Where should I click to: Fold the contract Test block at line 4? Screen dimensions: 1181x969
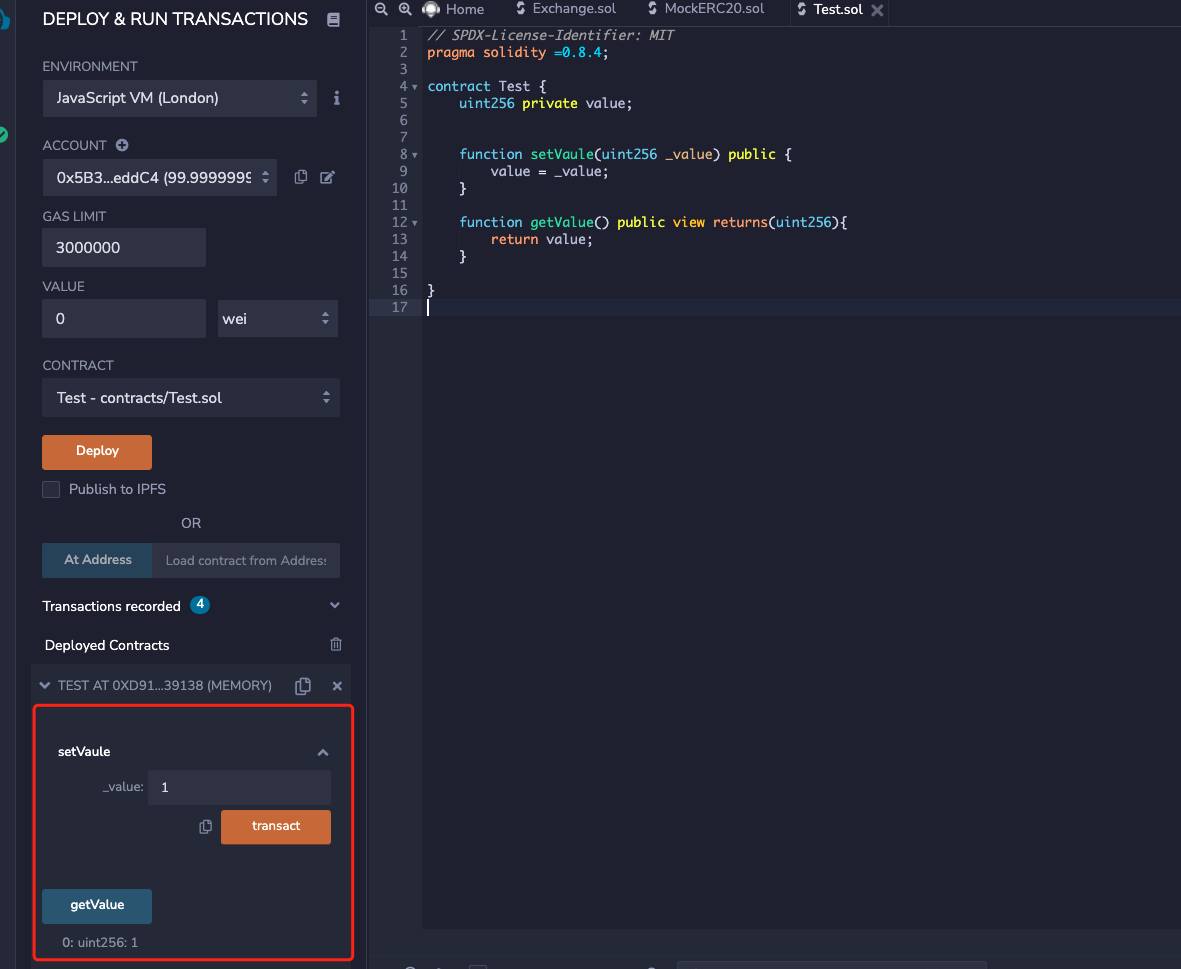414,87
